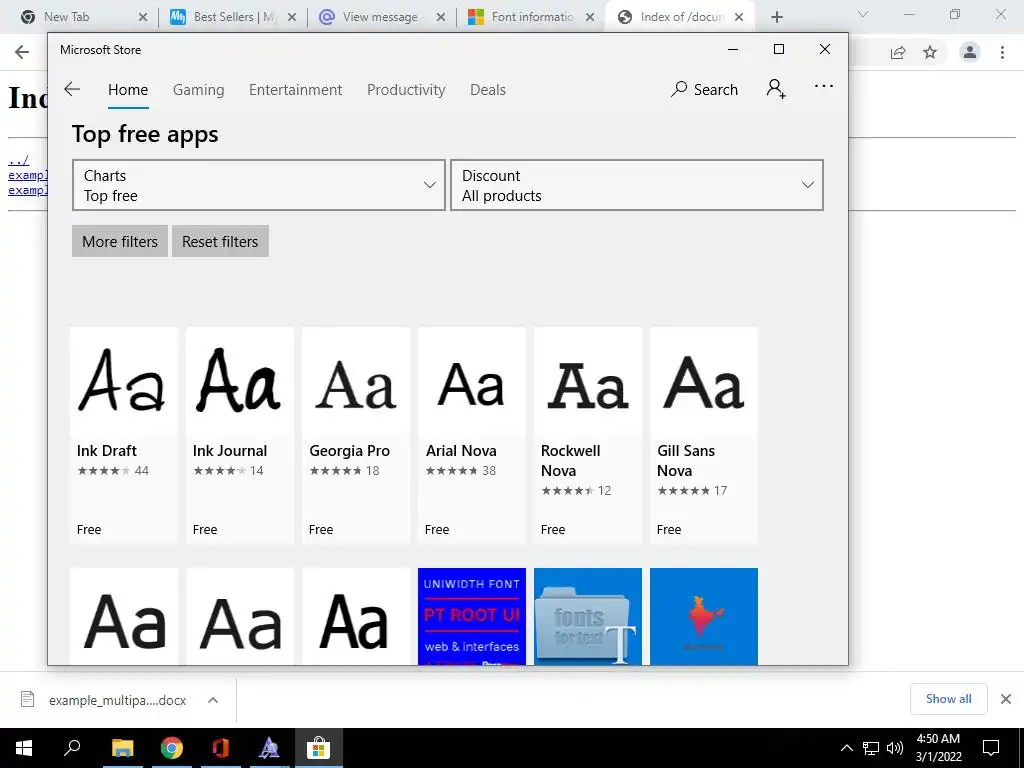Image resolution: width=1024 pixels, height=768 pixels.
Task: Open the Chrome profile avatar
Action: pyautogui.click(x=970, y=52)
